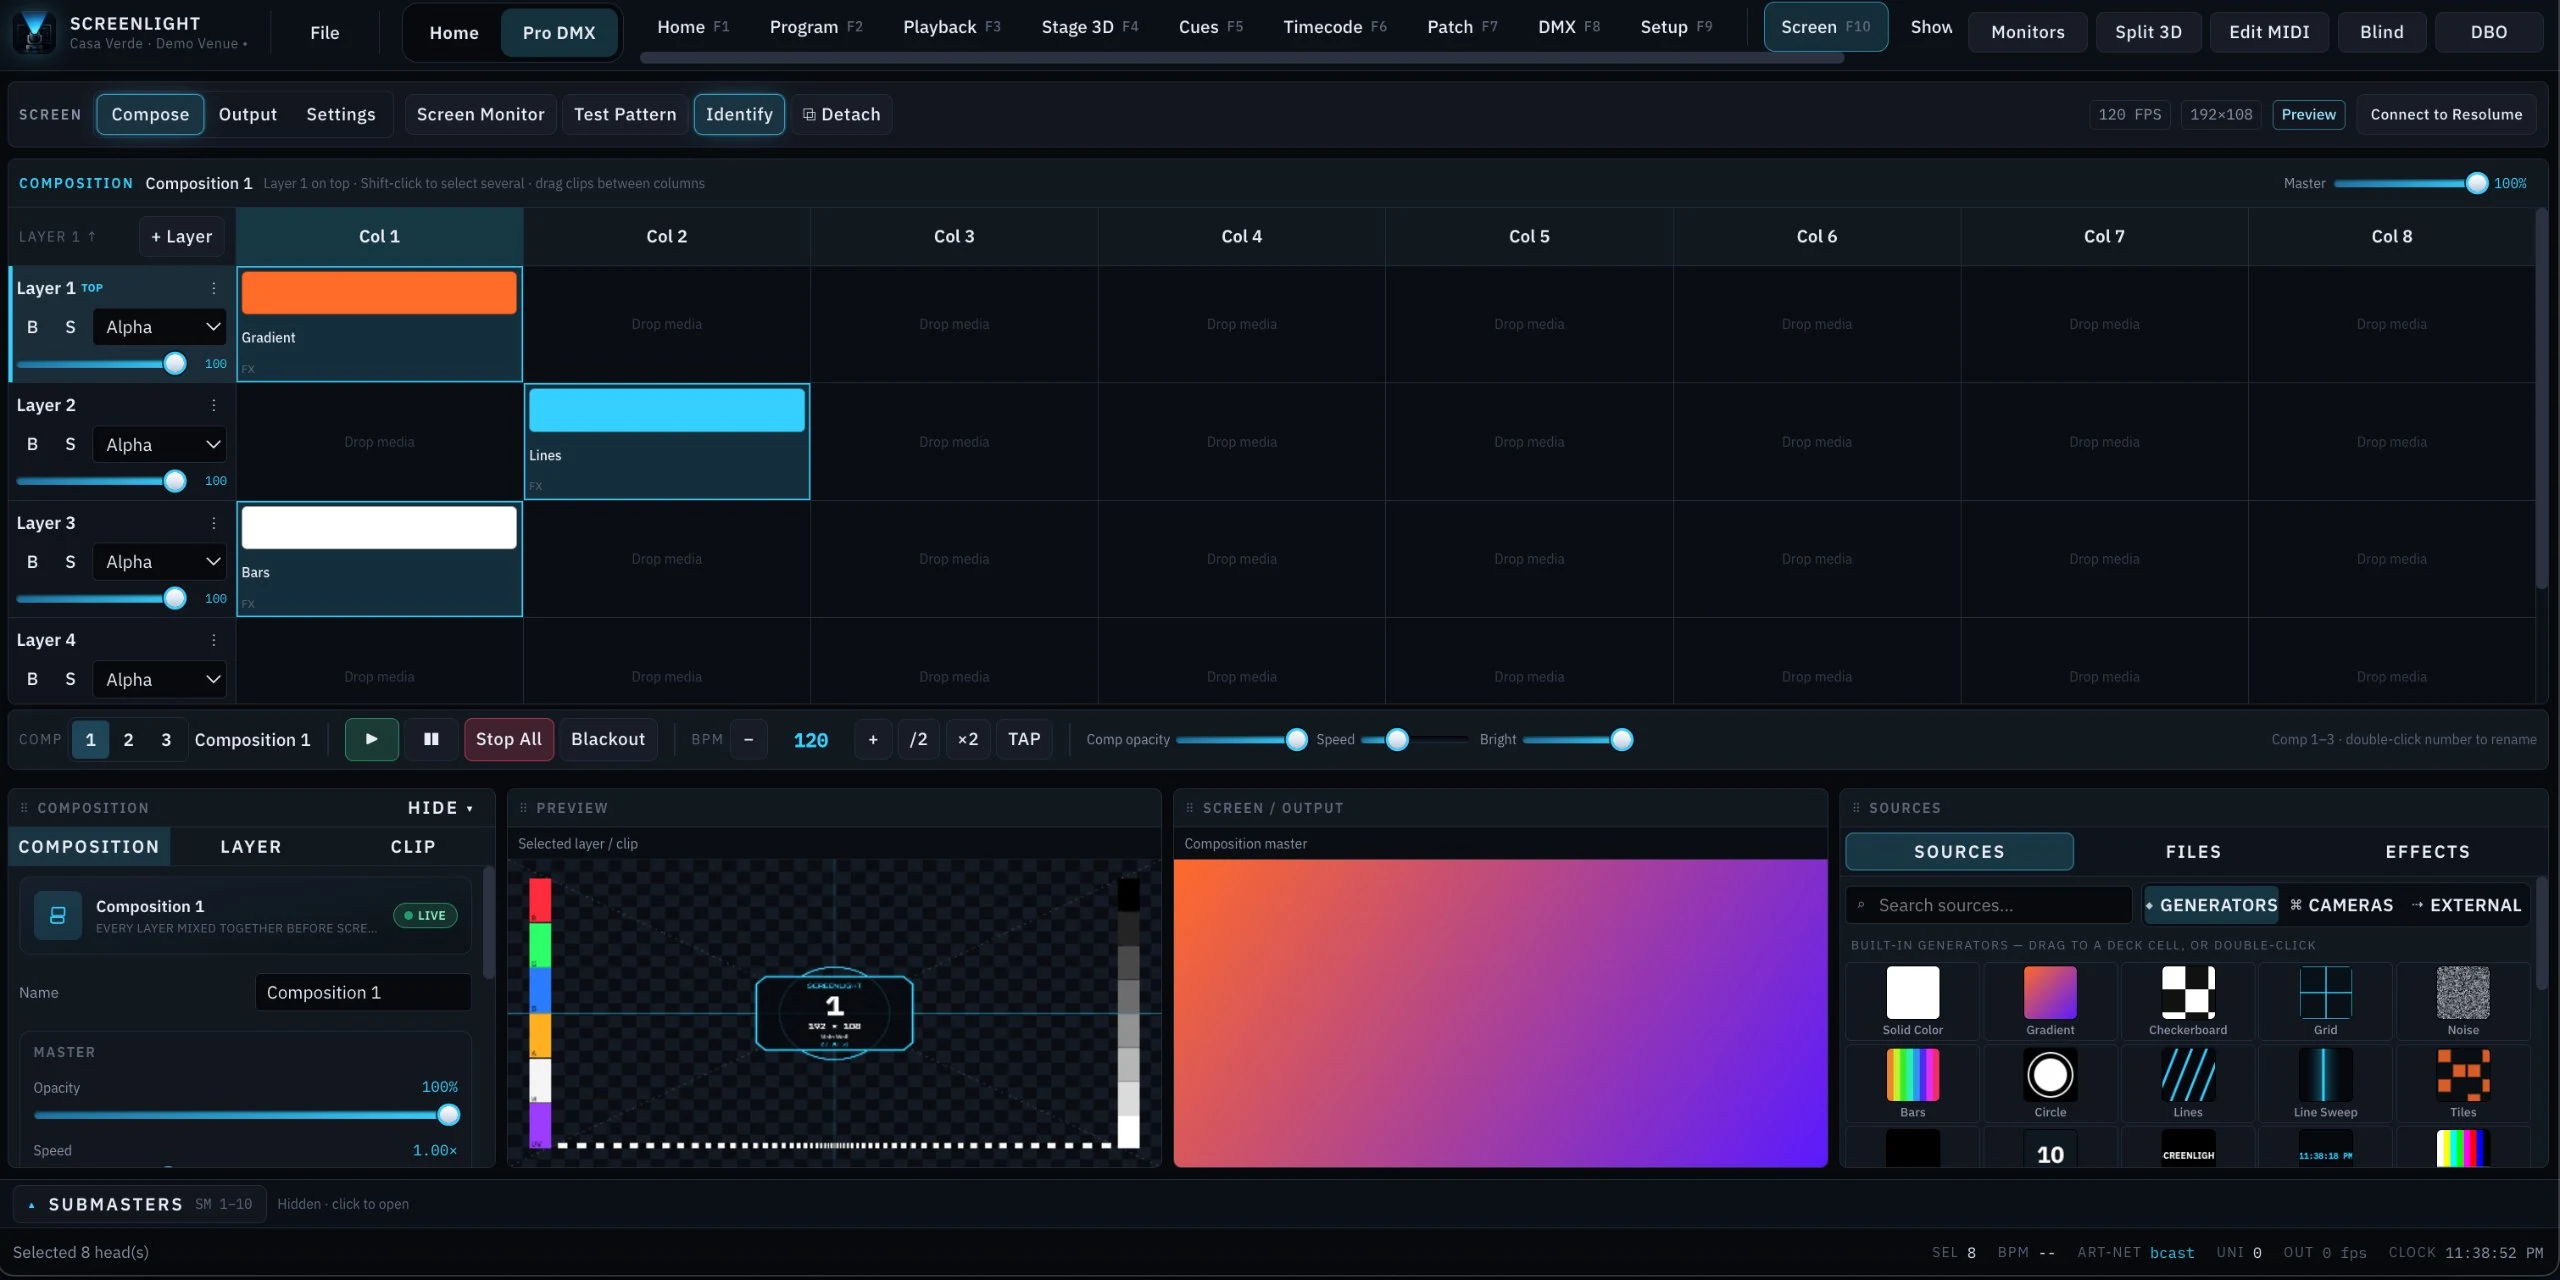Open Layer 3 options menu dots
Viewport: 2560px width, 1280px height.
coord(213,523)
